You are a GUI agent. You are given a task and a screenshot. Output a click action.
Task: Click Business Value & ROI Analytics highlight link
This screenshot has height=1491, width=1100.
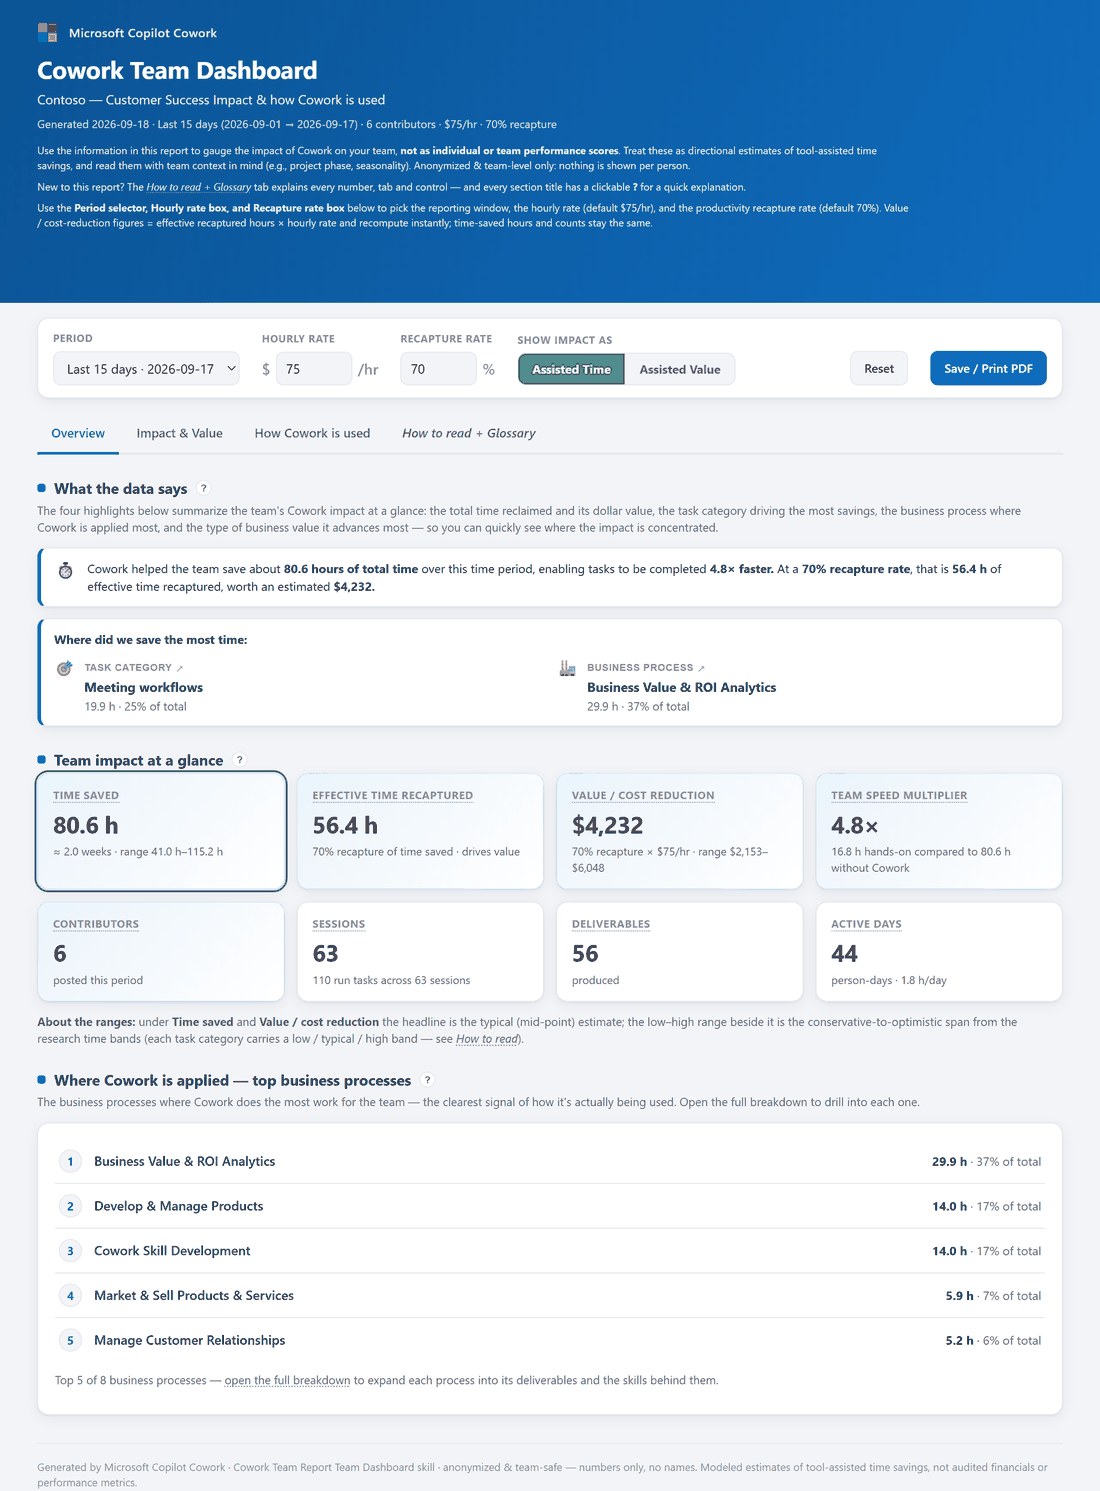coord(681,687)
